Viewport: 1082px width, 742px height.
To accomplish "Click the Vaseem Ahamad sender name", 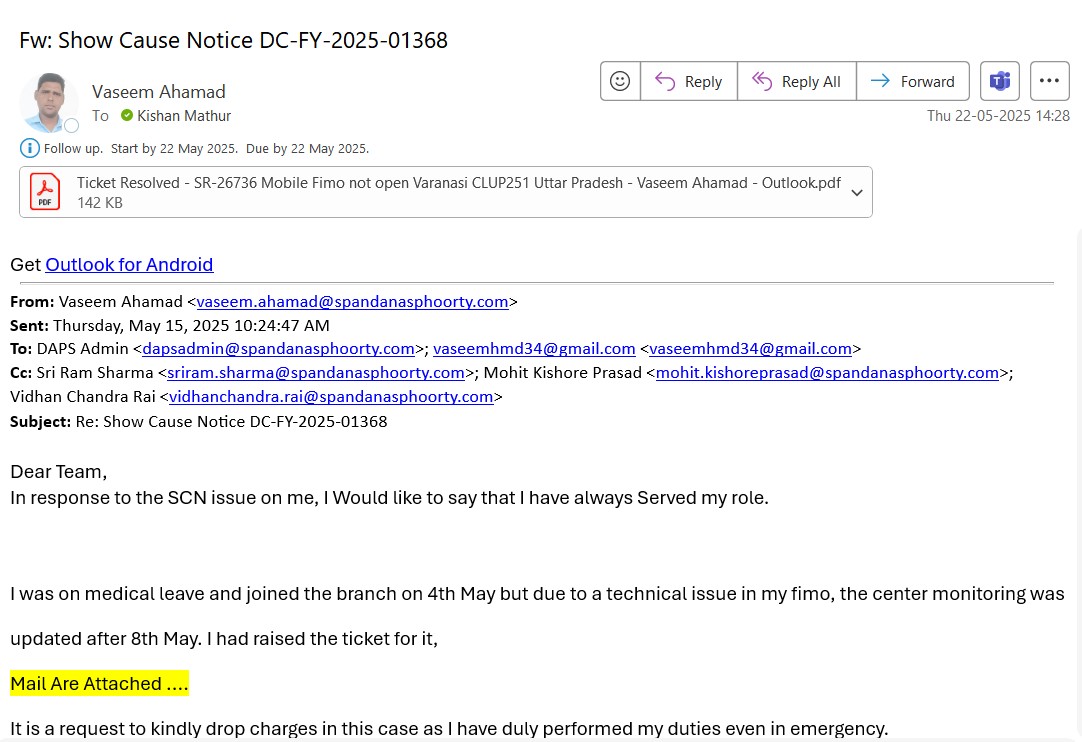I will [x=159, y=91].
